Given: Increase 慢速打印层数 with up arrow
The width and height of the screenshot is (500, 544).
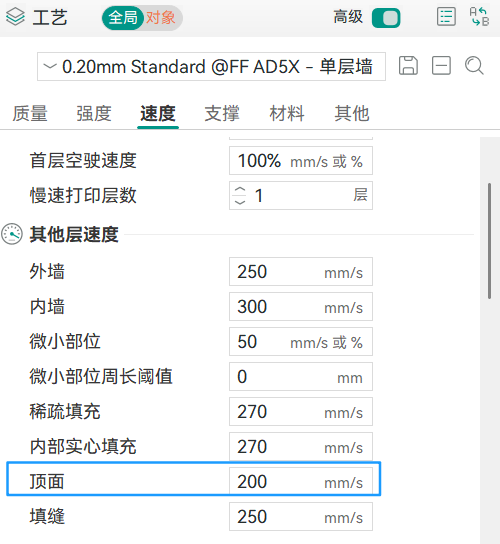Looking at the screenshot, I should click(x=240, y=190).
